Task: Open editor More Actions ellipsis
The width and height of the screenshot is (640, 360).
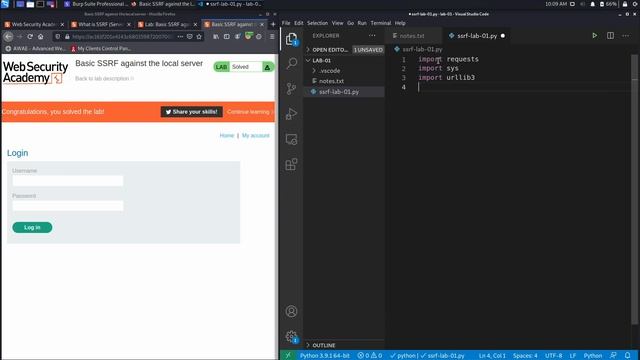Action: pos(626,36)
